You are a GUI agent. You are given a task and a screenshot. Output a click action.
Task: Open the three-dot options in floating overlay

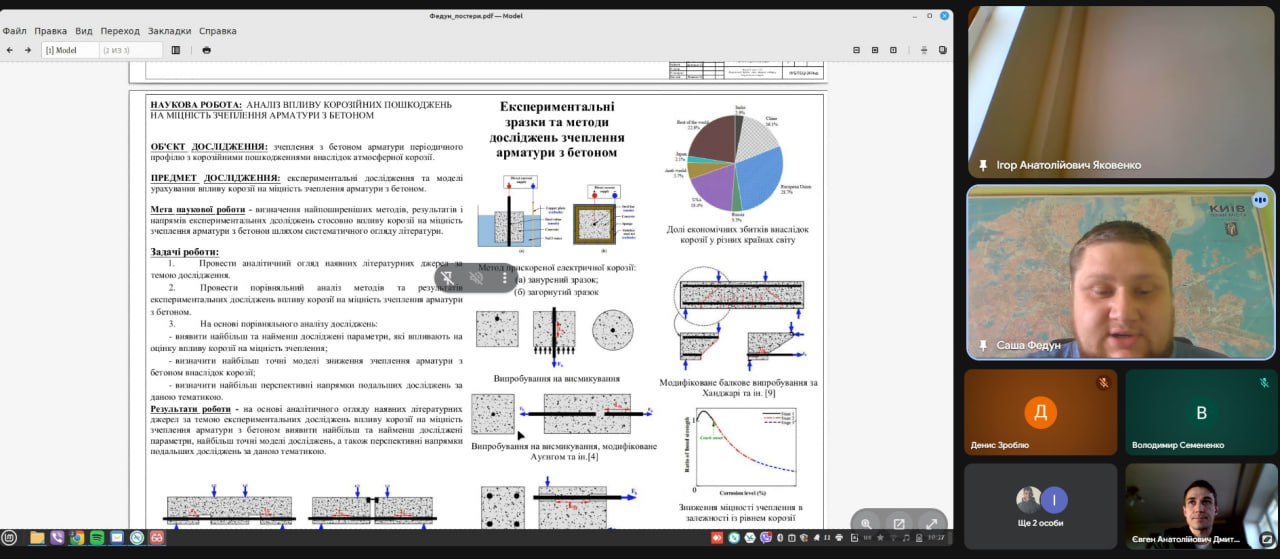pos(503,278)
